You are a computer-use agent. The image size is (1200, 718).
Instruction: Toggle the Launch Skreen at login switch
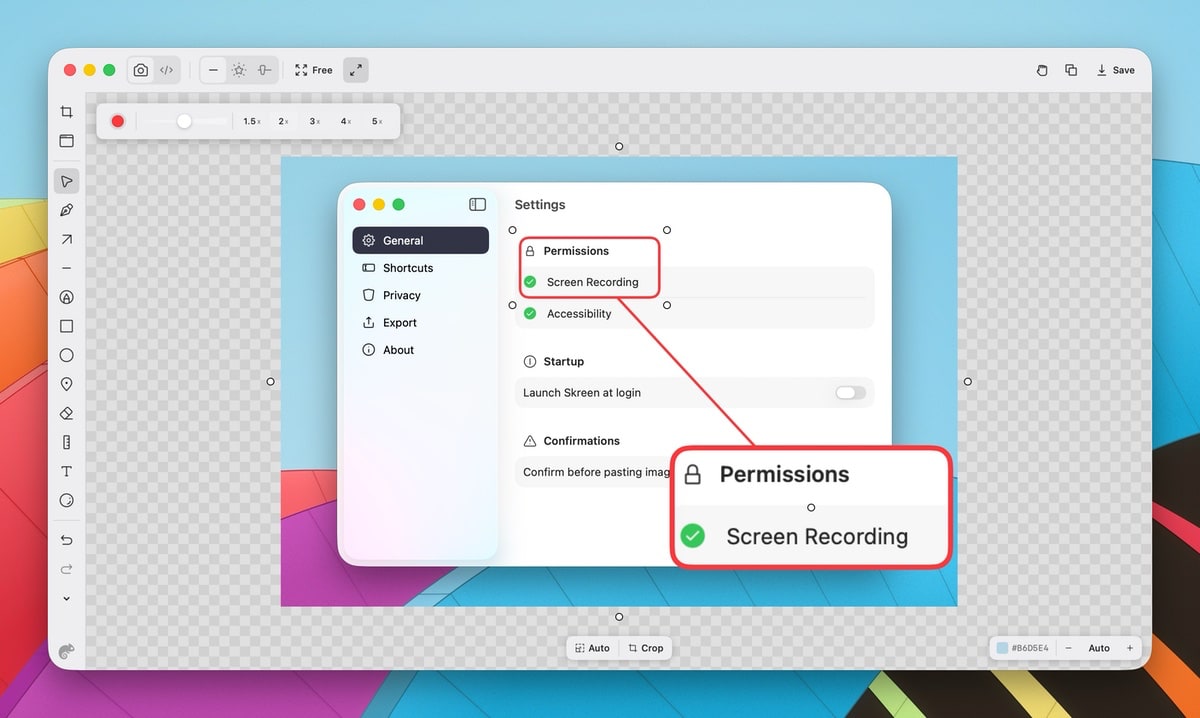click(849, 393)
